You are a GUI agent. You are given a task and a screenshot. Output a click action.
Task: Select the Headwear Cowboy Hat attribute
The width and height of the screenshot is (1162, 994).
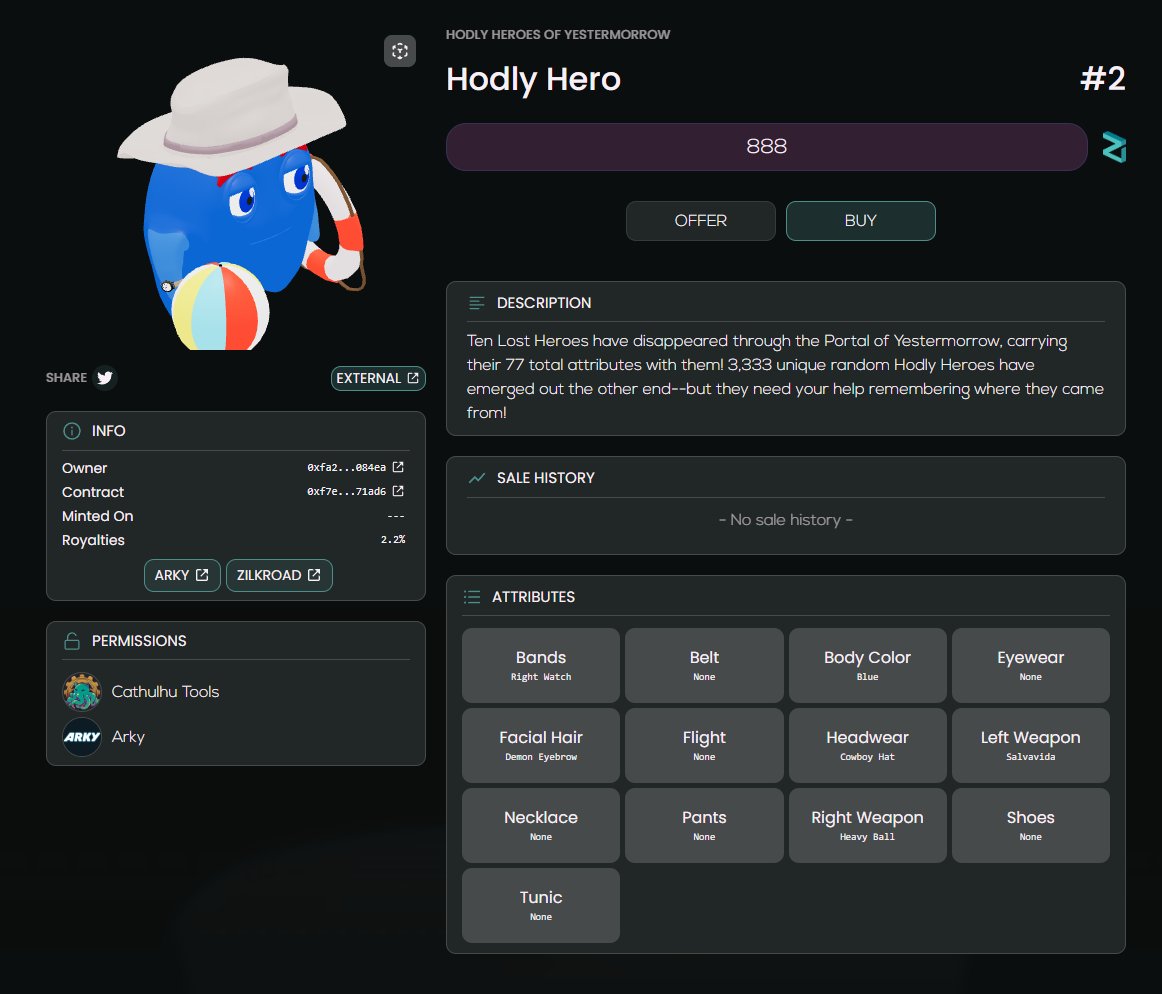pyautogui.click(x=867, y=746)
